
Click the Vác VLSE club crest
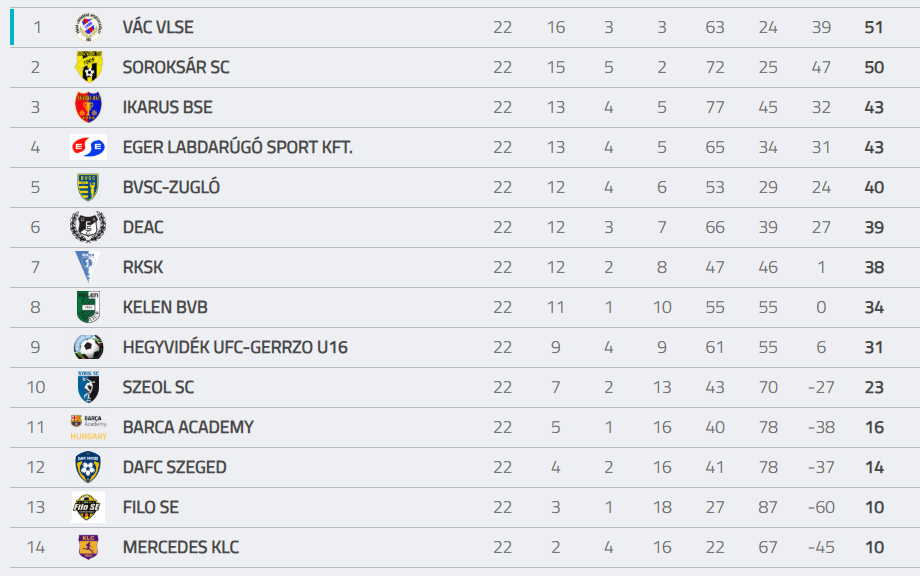click(89, 27)
